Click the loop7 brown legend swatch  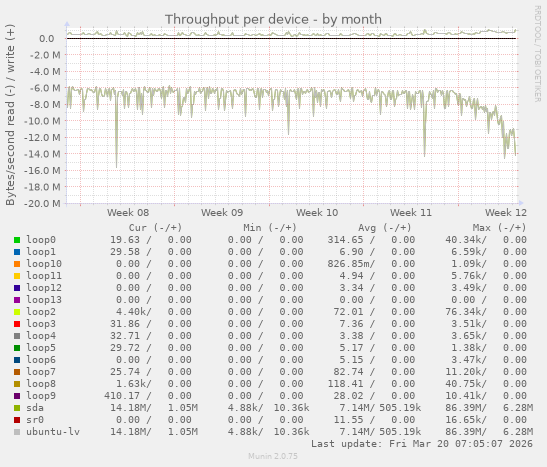pos(17,372)
